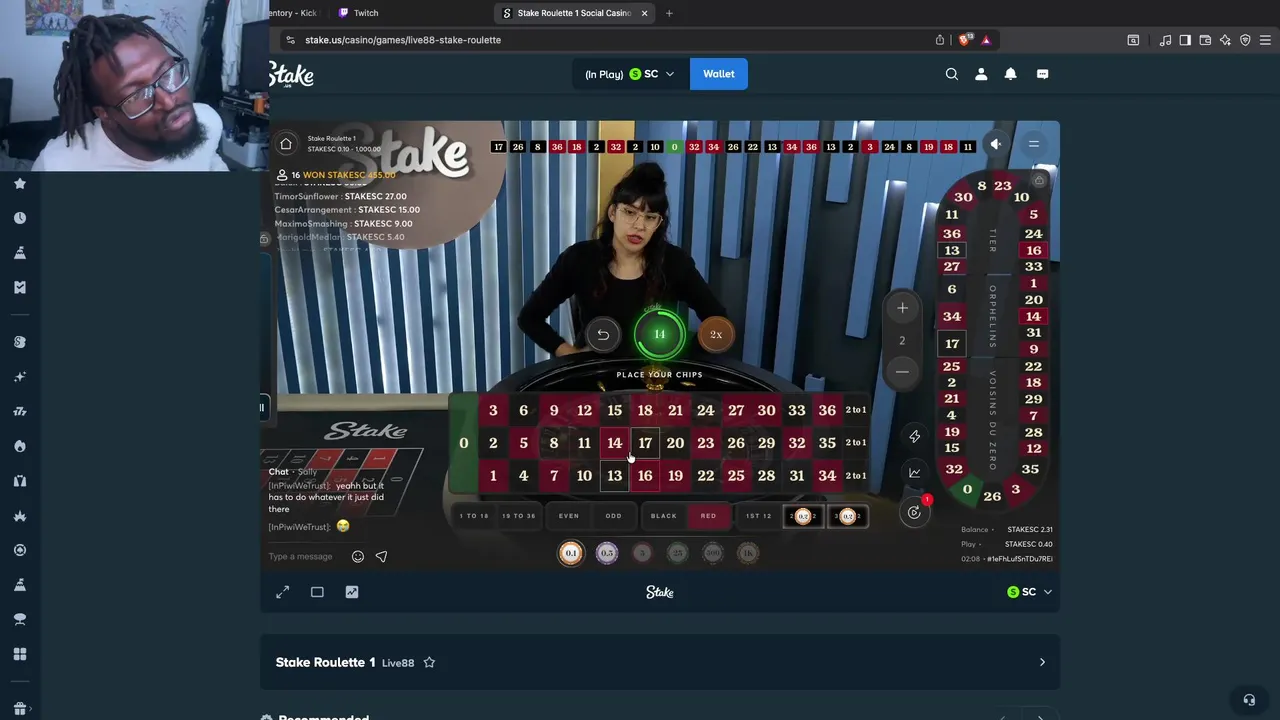Select the 1K chip

pos(747,553)
